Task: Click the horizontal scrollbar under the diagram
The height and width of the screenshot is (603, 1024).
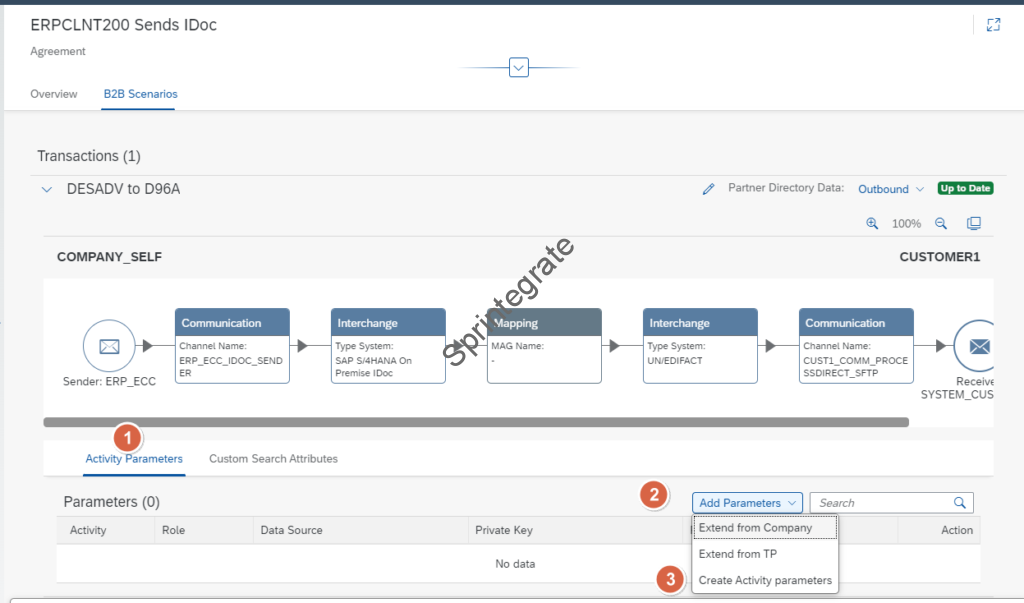Action: click(476, 422)
